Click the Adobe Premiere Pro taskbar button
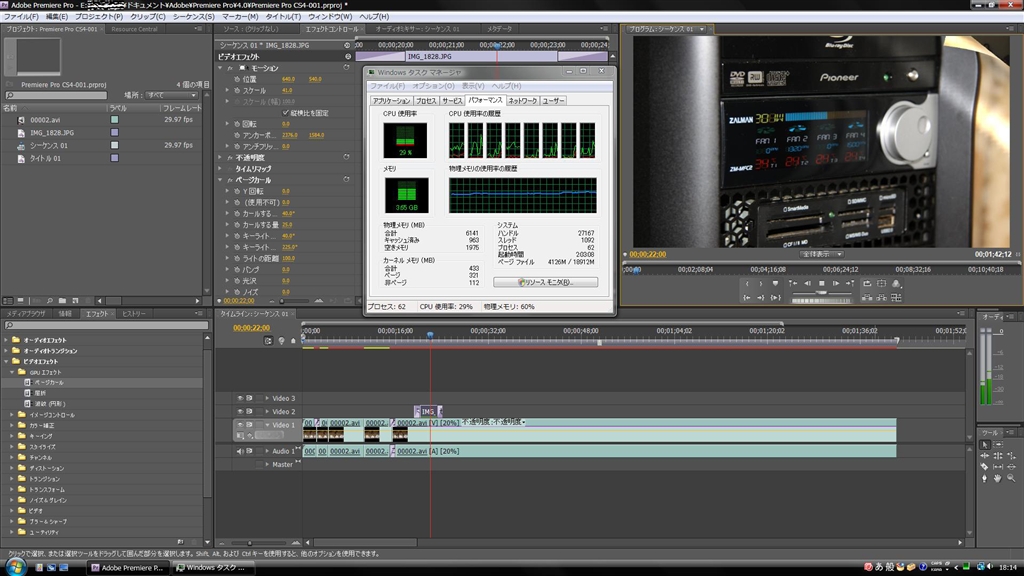Image resolution: width=1024 pixels, height=576 pixels. 127,567
